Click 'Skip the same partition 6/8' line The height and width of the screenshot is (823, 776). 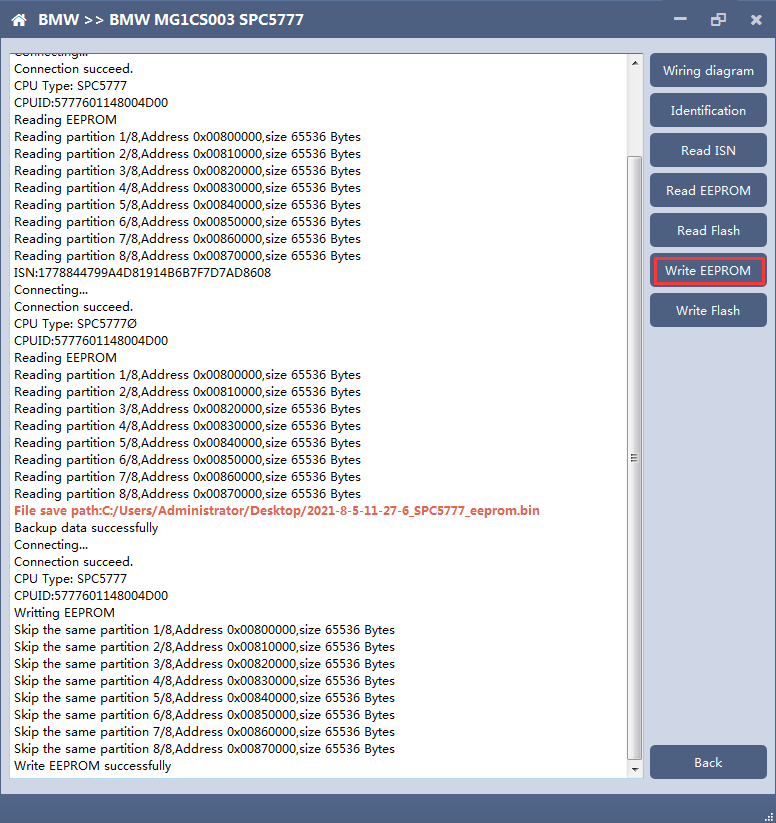coord(204,715)
